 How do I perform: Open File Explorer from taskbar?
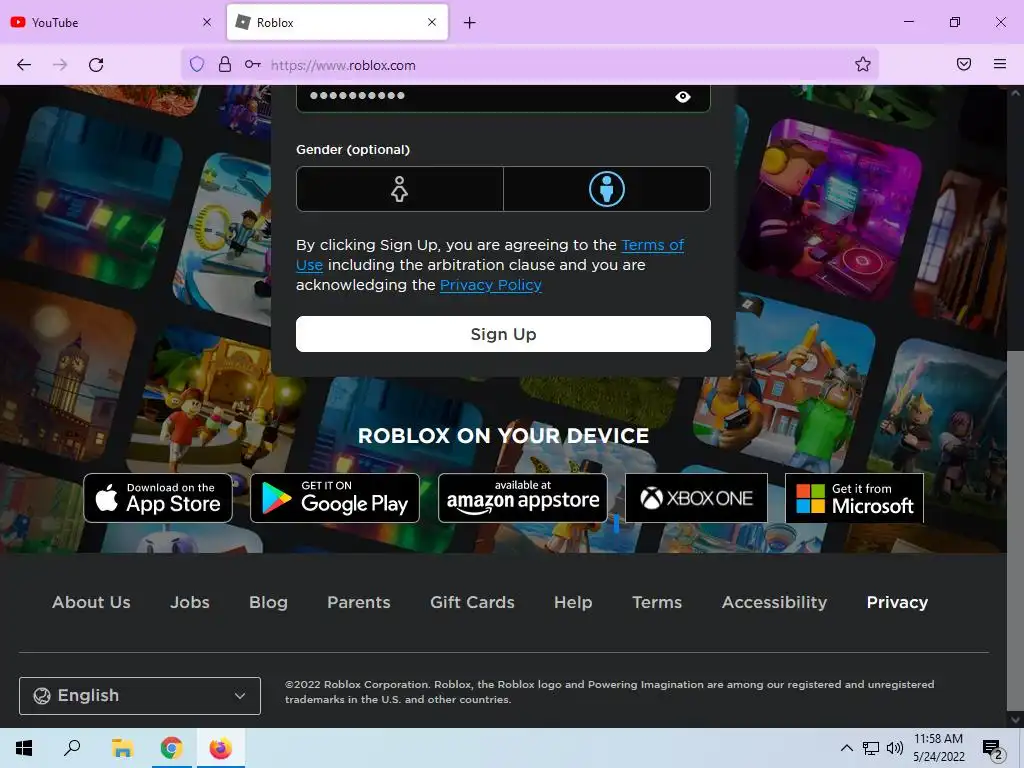(122, 748)
